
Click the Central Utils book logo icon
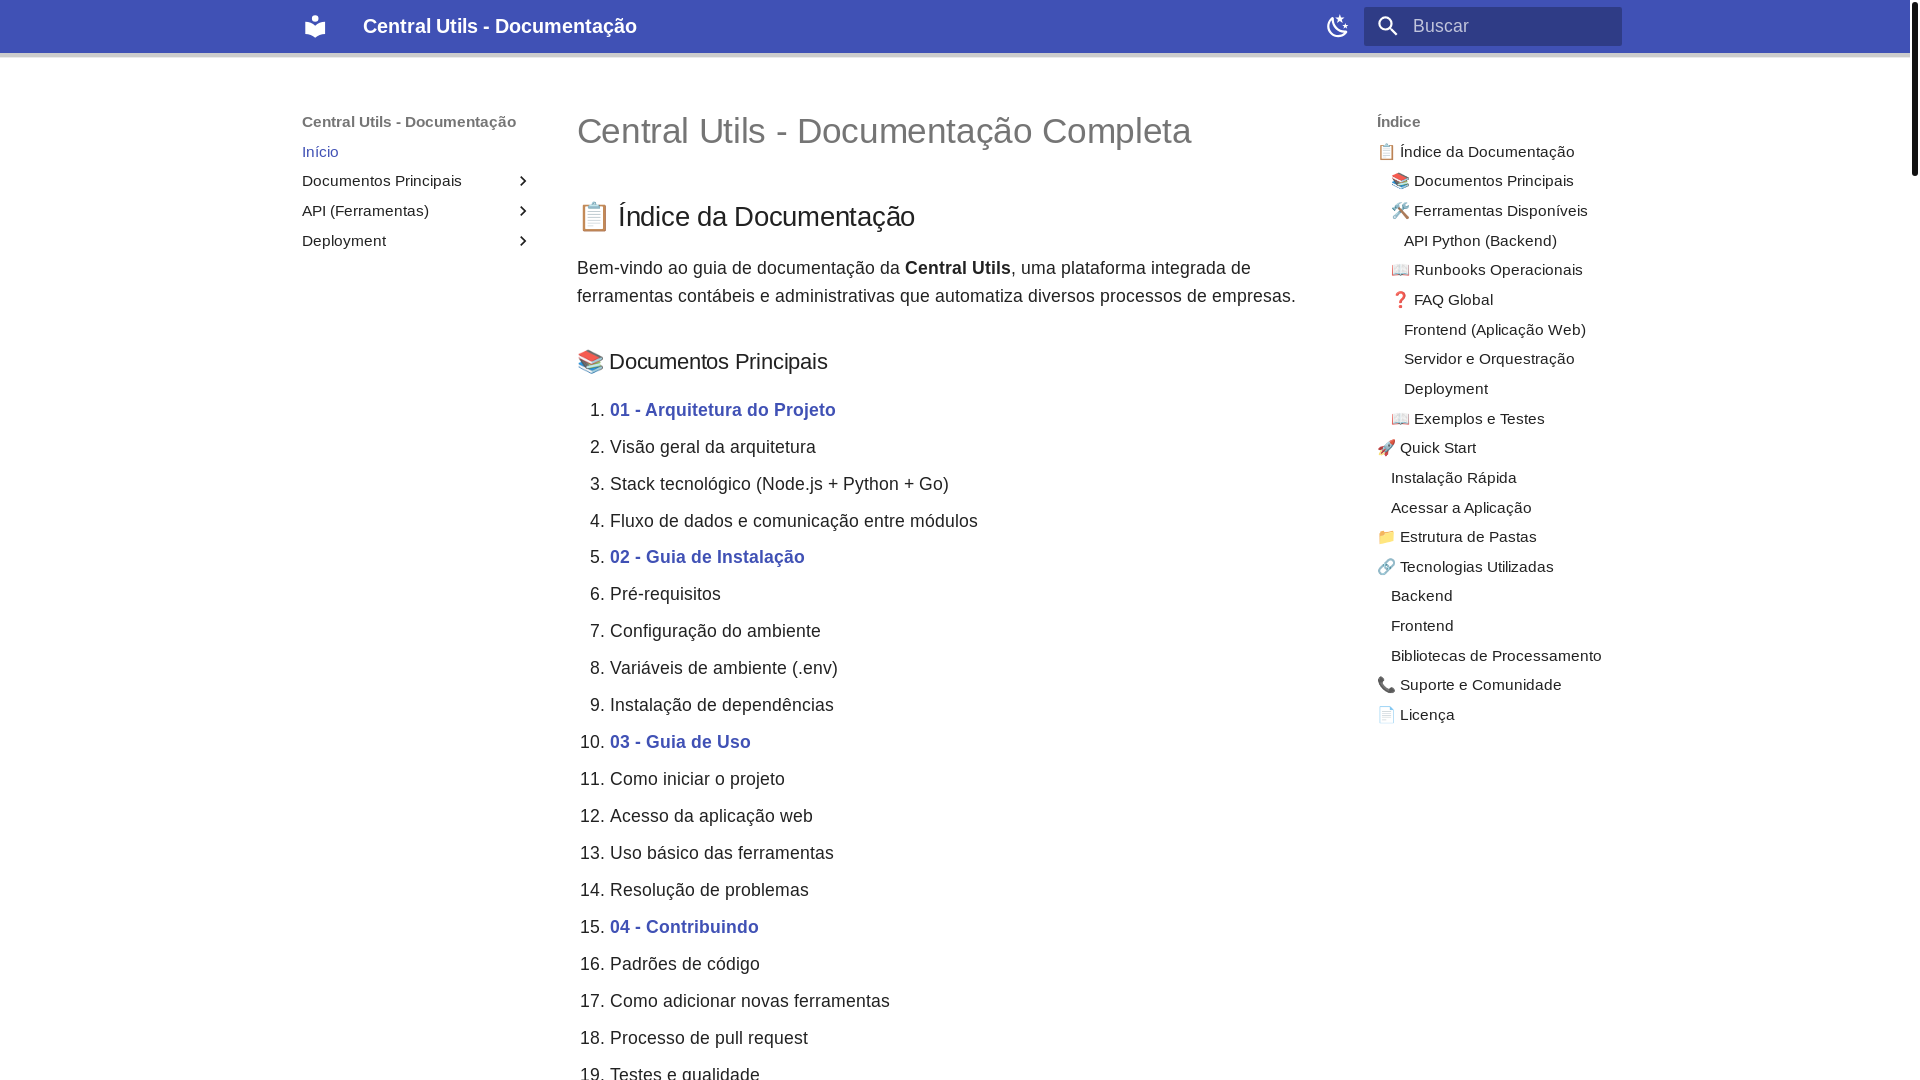coord(315,26)
